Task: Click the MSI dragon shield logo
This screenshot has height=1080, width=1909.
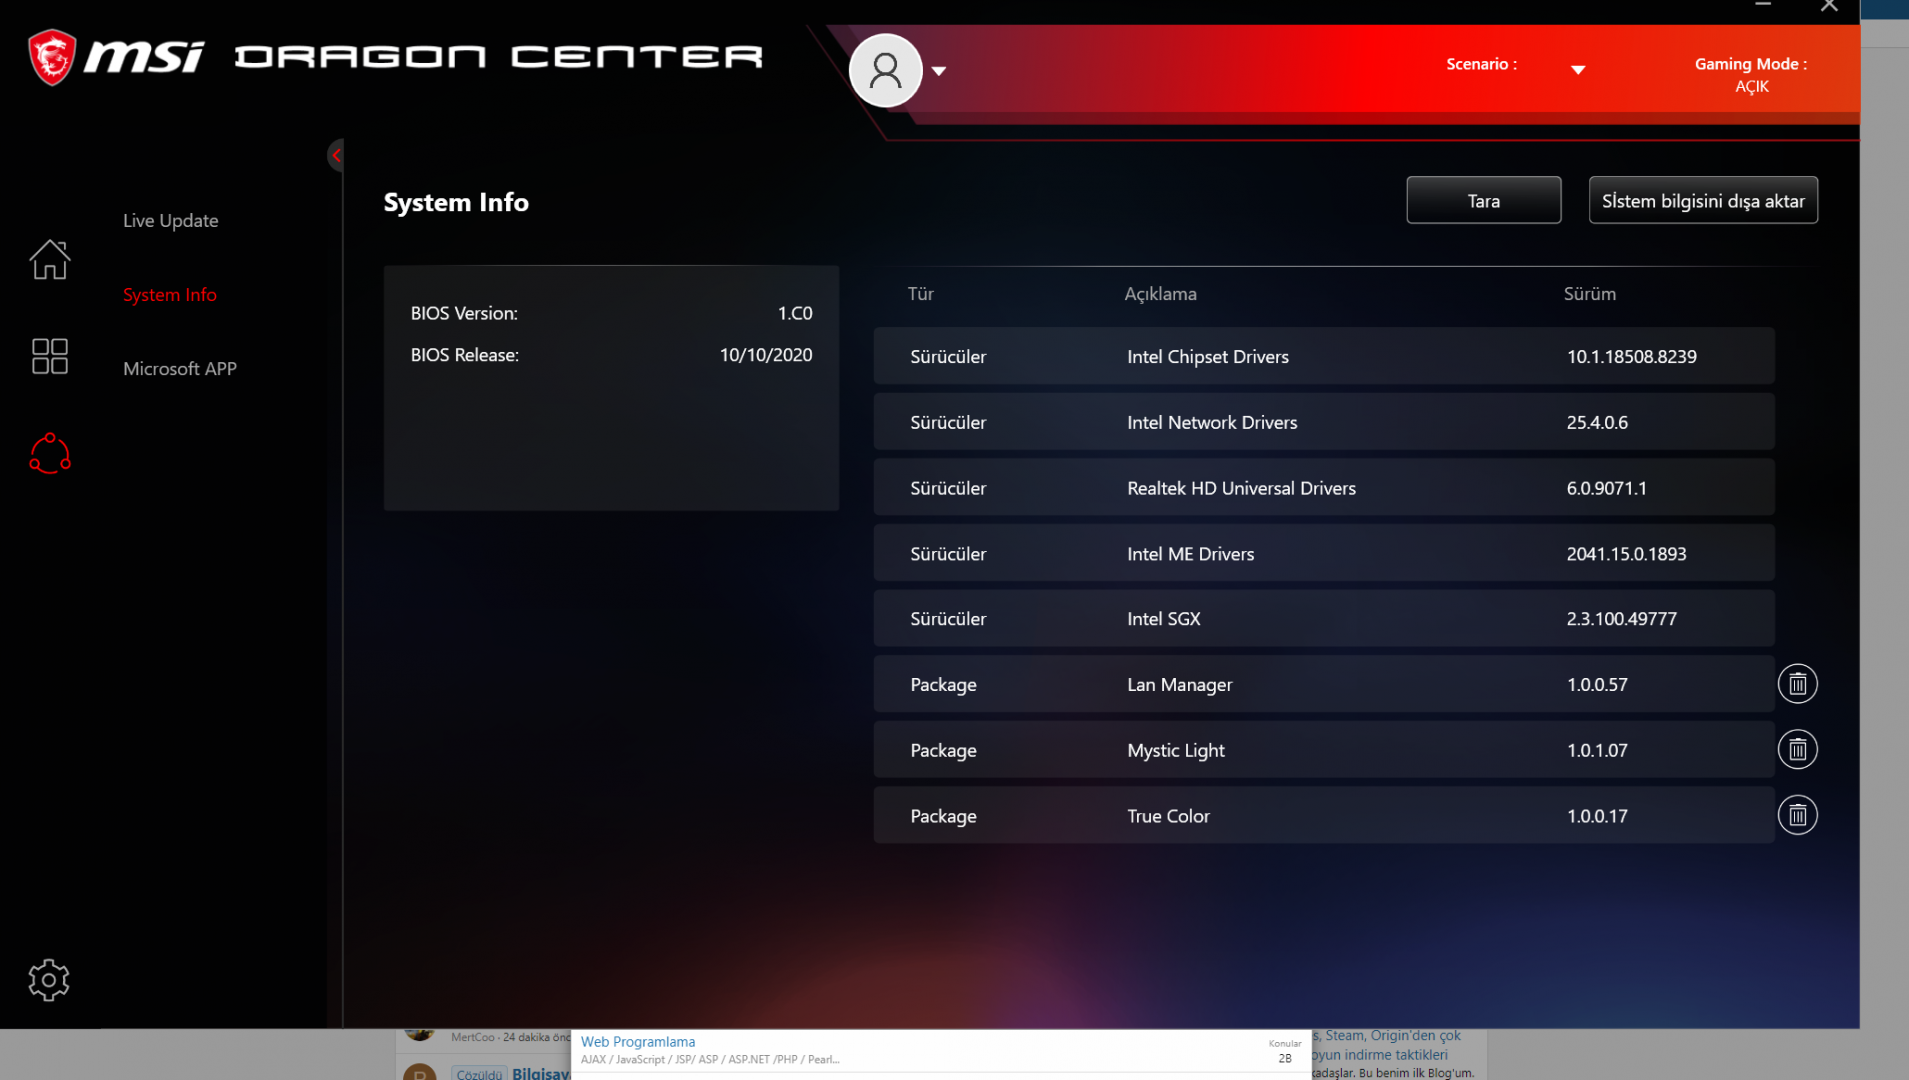Action: [52, 57]
